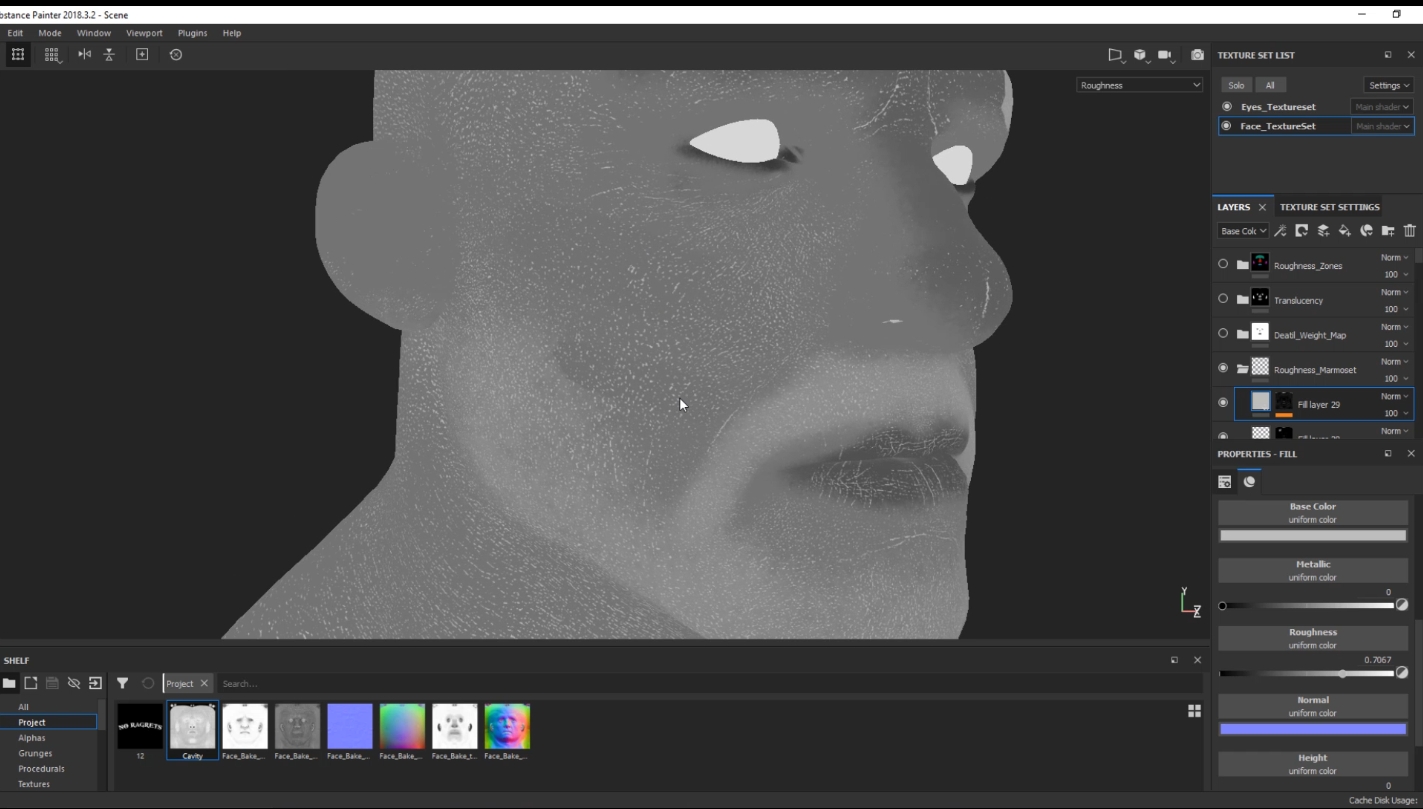This screenshot has width=1423, height=809.
Task: Open the viewport perspective view icon
Action: [1116, 55]
